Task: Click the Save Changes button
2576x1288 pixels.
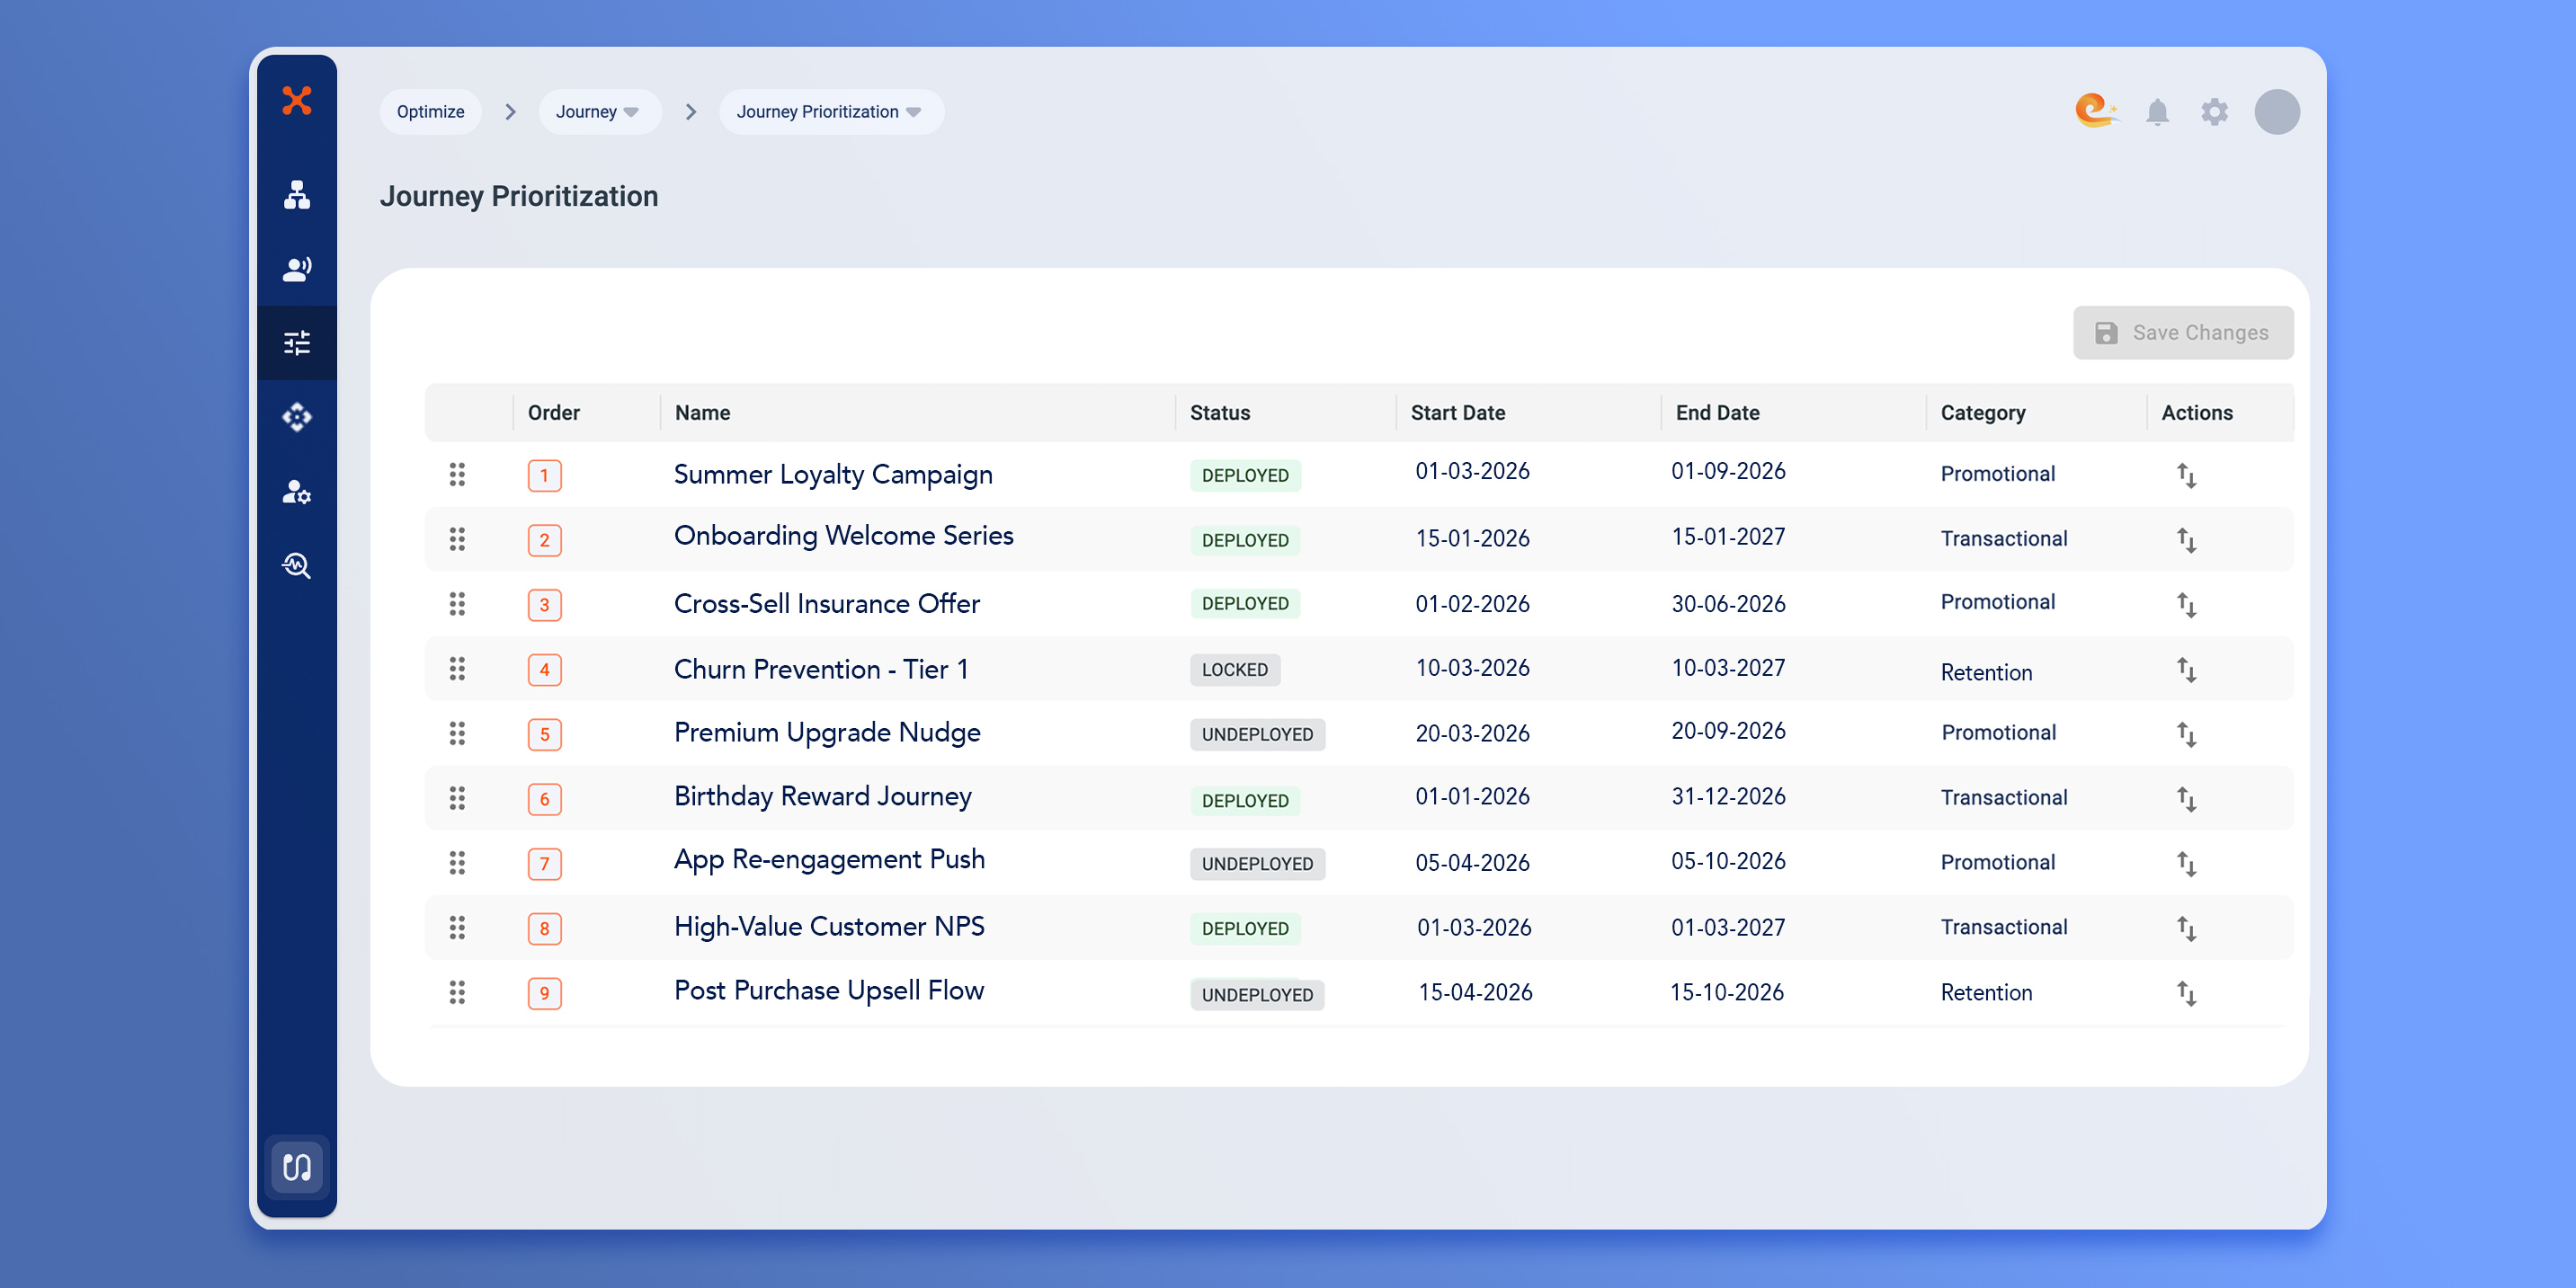Action: pos(2182,333)
